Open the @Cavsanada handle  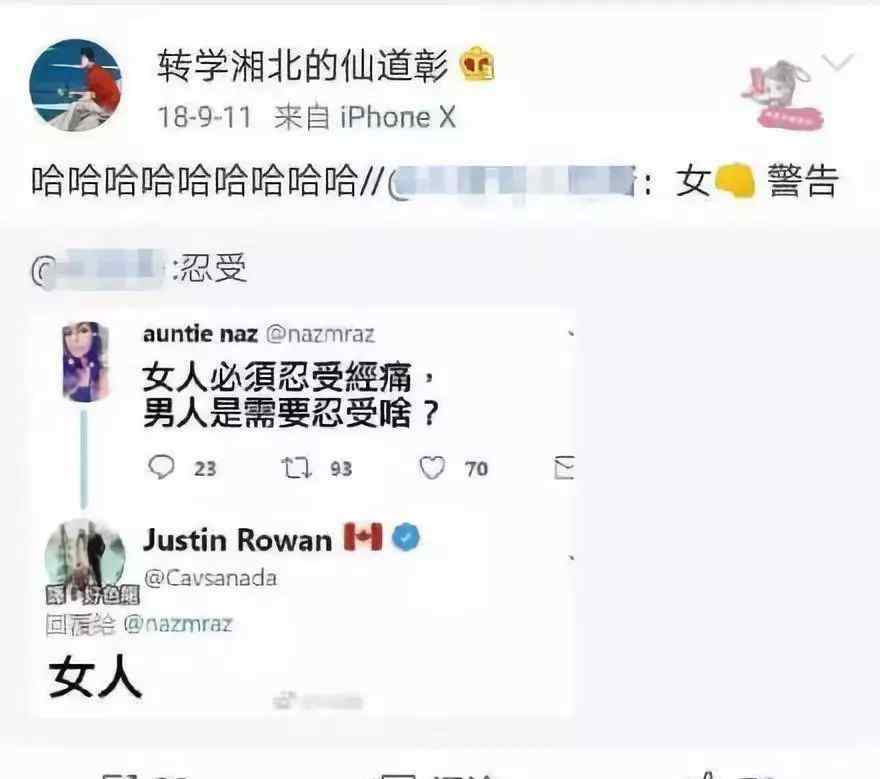(210, 578)
